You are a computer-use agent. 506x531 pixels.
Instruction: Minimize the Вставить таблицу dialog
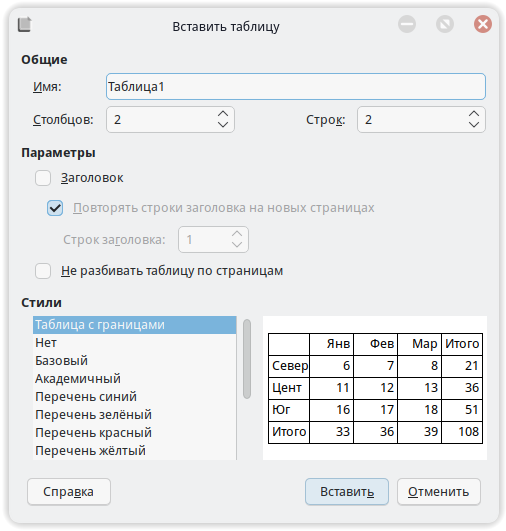coord(407,24)
